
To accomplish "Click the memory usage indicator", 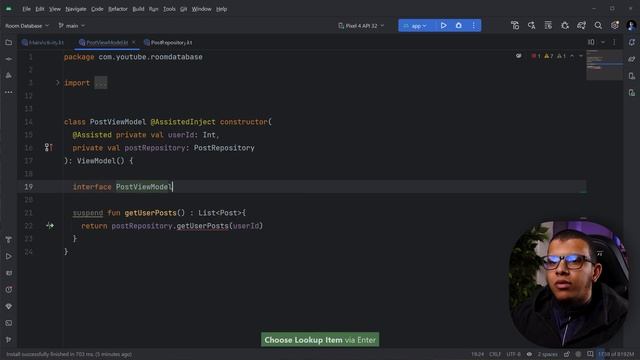I will pyautogui.click(x=616, y=354).
